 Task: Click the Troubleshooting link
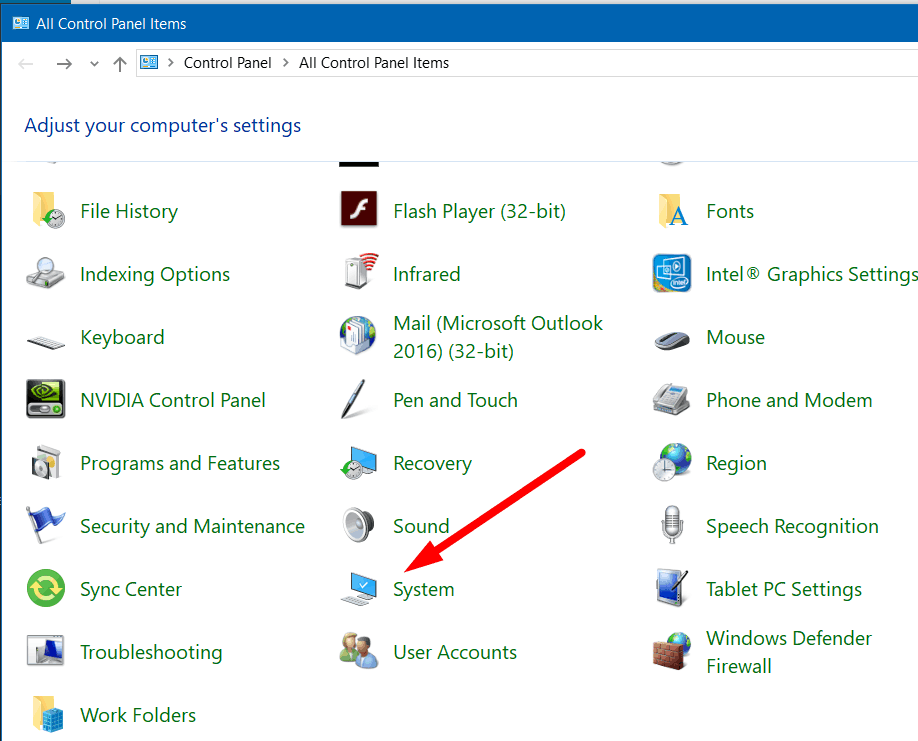[x=151, y=652]
